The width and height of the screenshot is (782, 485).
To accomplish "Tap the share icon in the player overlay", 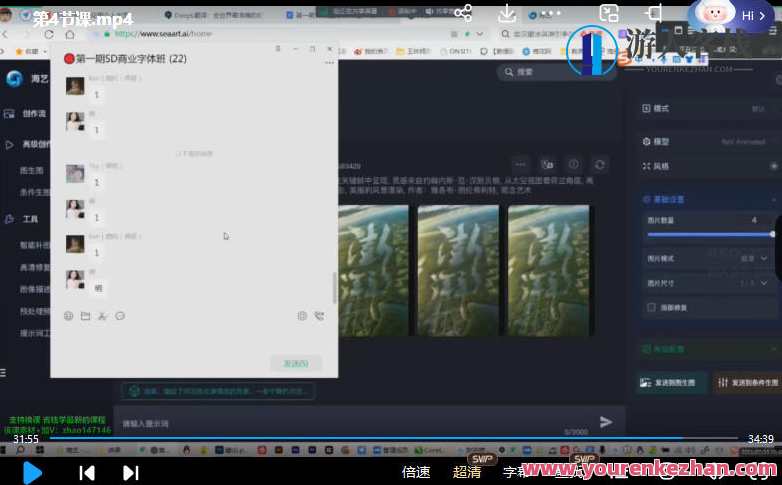I will [463, 13].
